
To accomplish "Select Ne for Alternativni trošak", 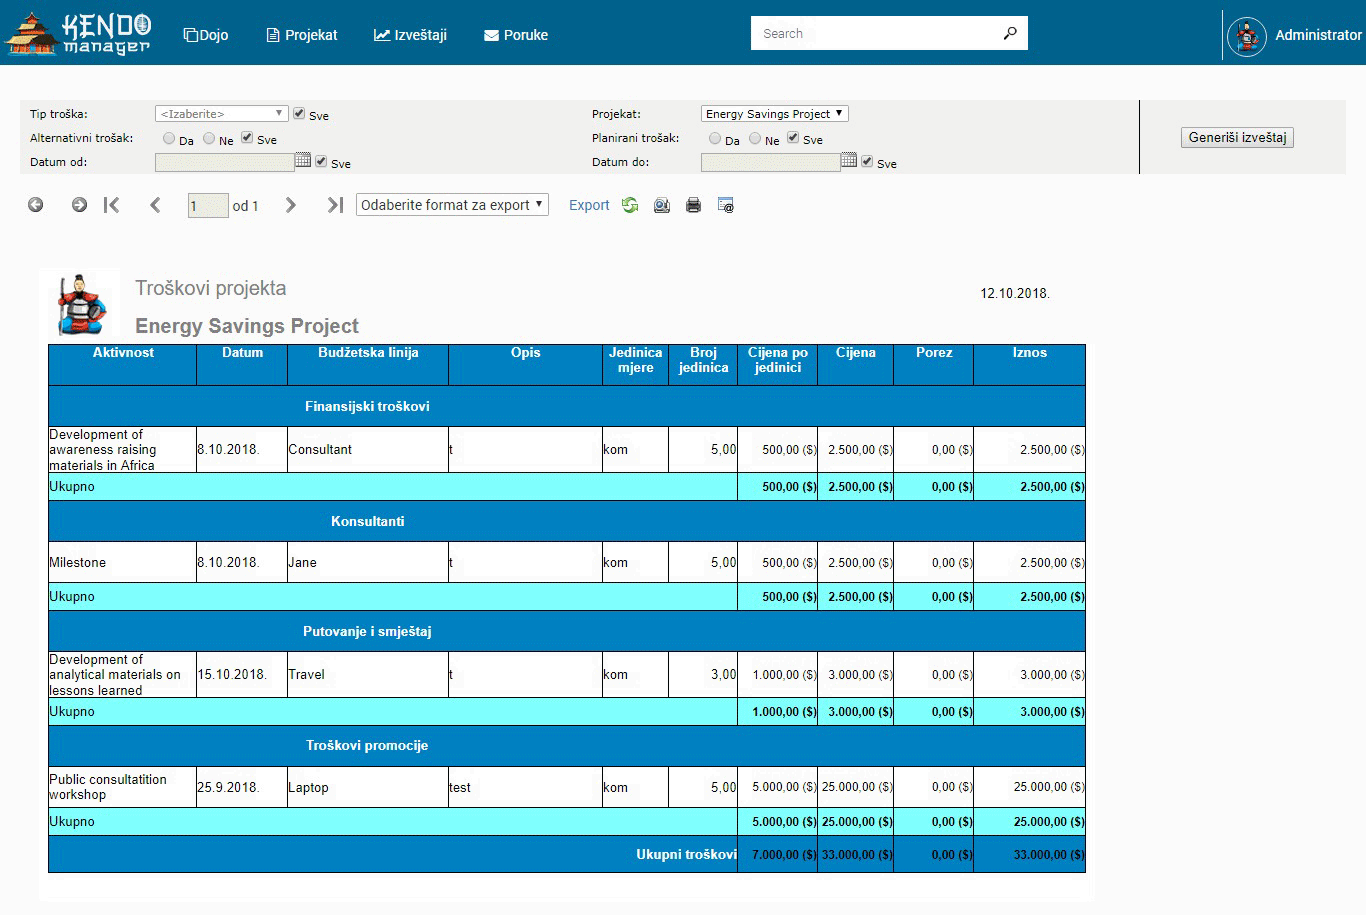I will tap(209, 139).
